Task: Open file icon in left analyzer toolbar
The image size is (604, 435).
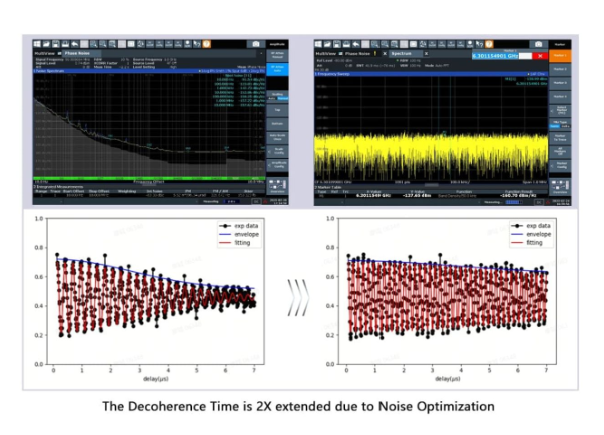Action: [x=46, y=44]
